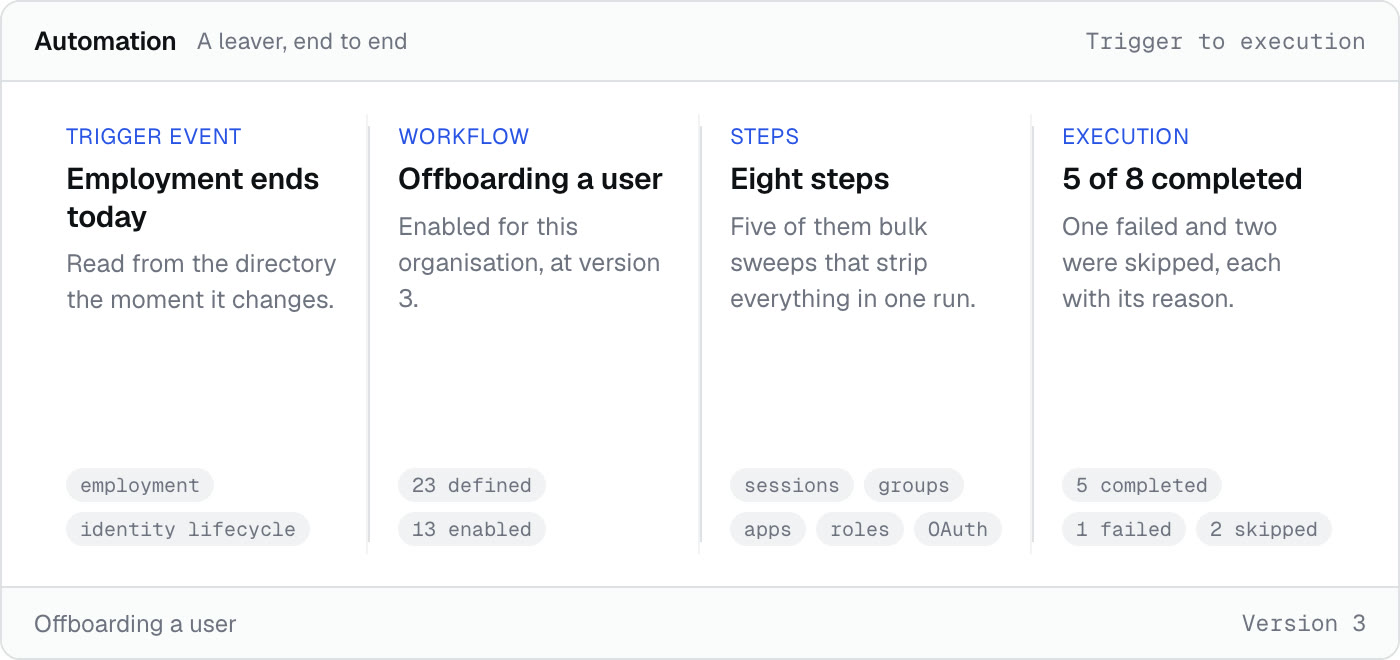This screenshot has width=1400, height=660.
Task: Click the 'sessions' step tag
Action: point(792,485)
